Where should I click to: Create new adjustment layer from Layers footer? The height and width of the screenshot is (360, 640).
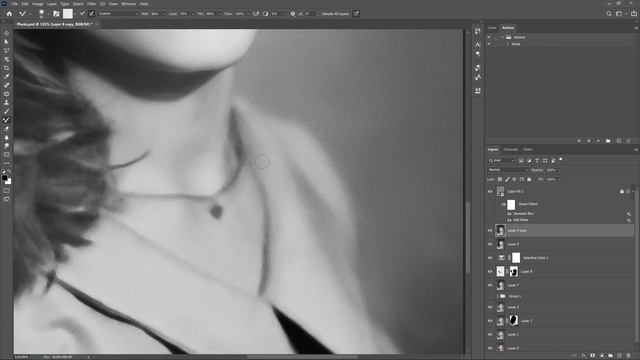pos(602,356)
